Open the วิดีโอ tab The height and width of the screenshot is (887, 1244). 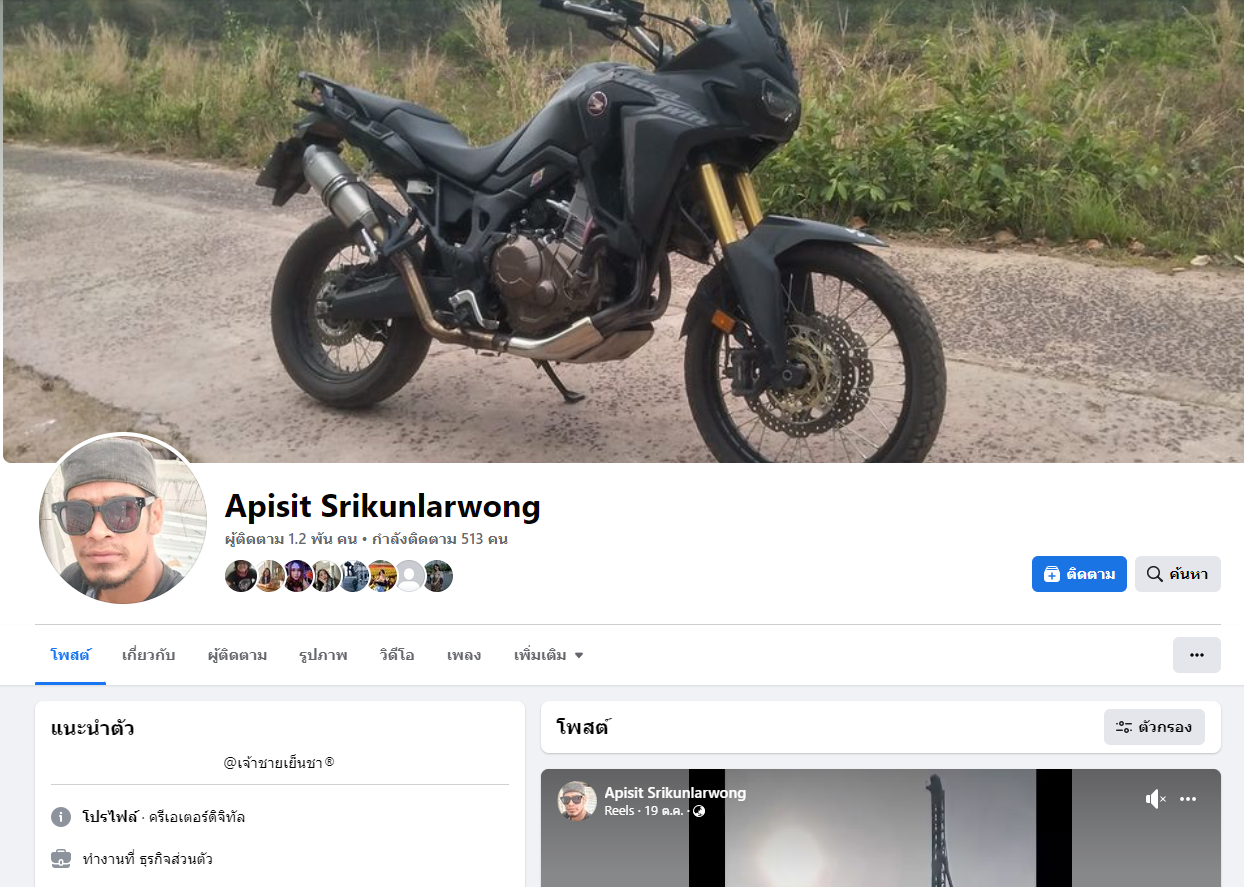(x=397, y=655)
